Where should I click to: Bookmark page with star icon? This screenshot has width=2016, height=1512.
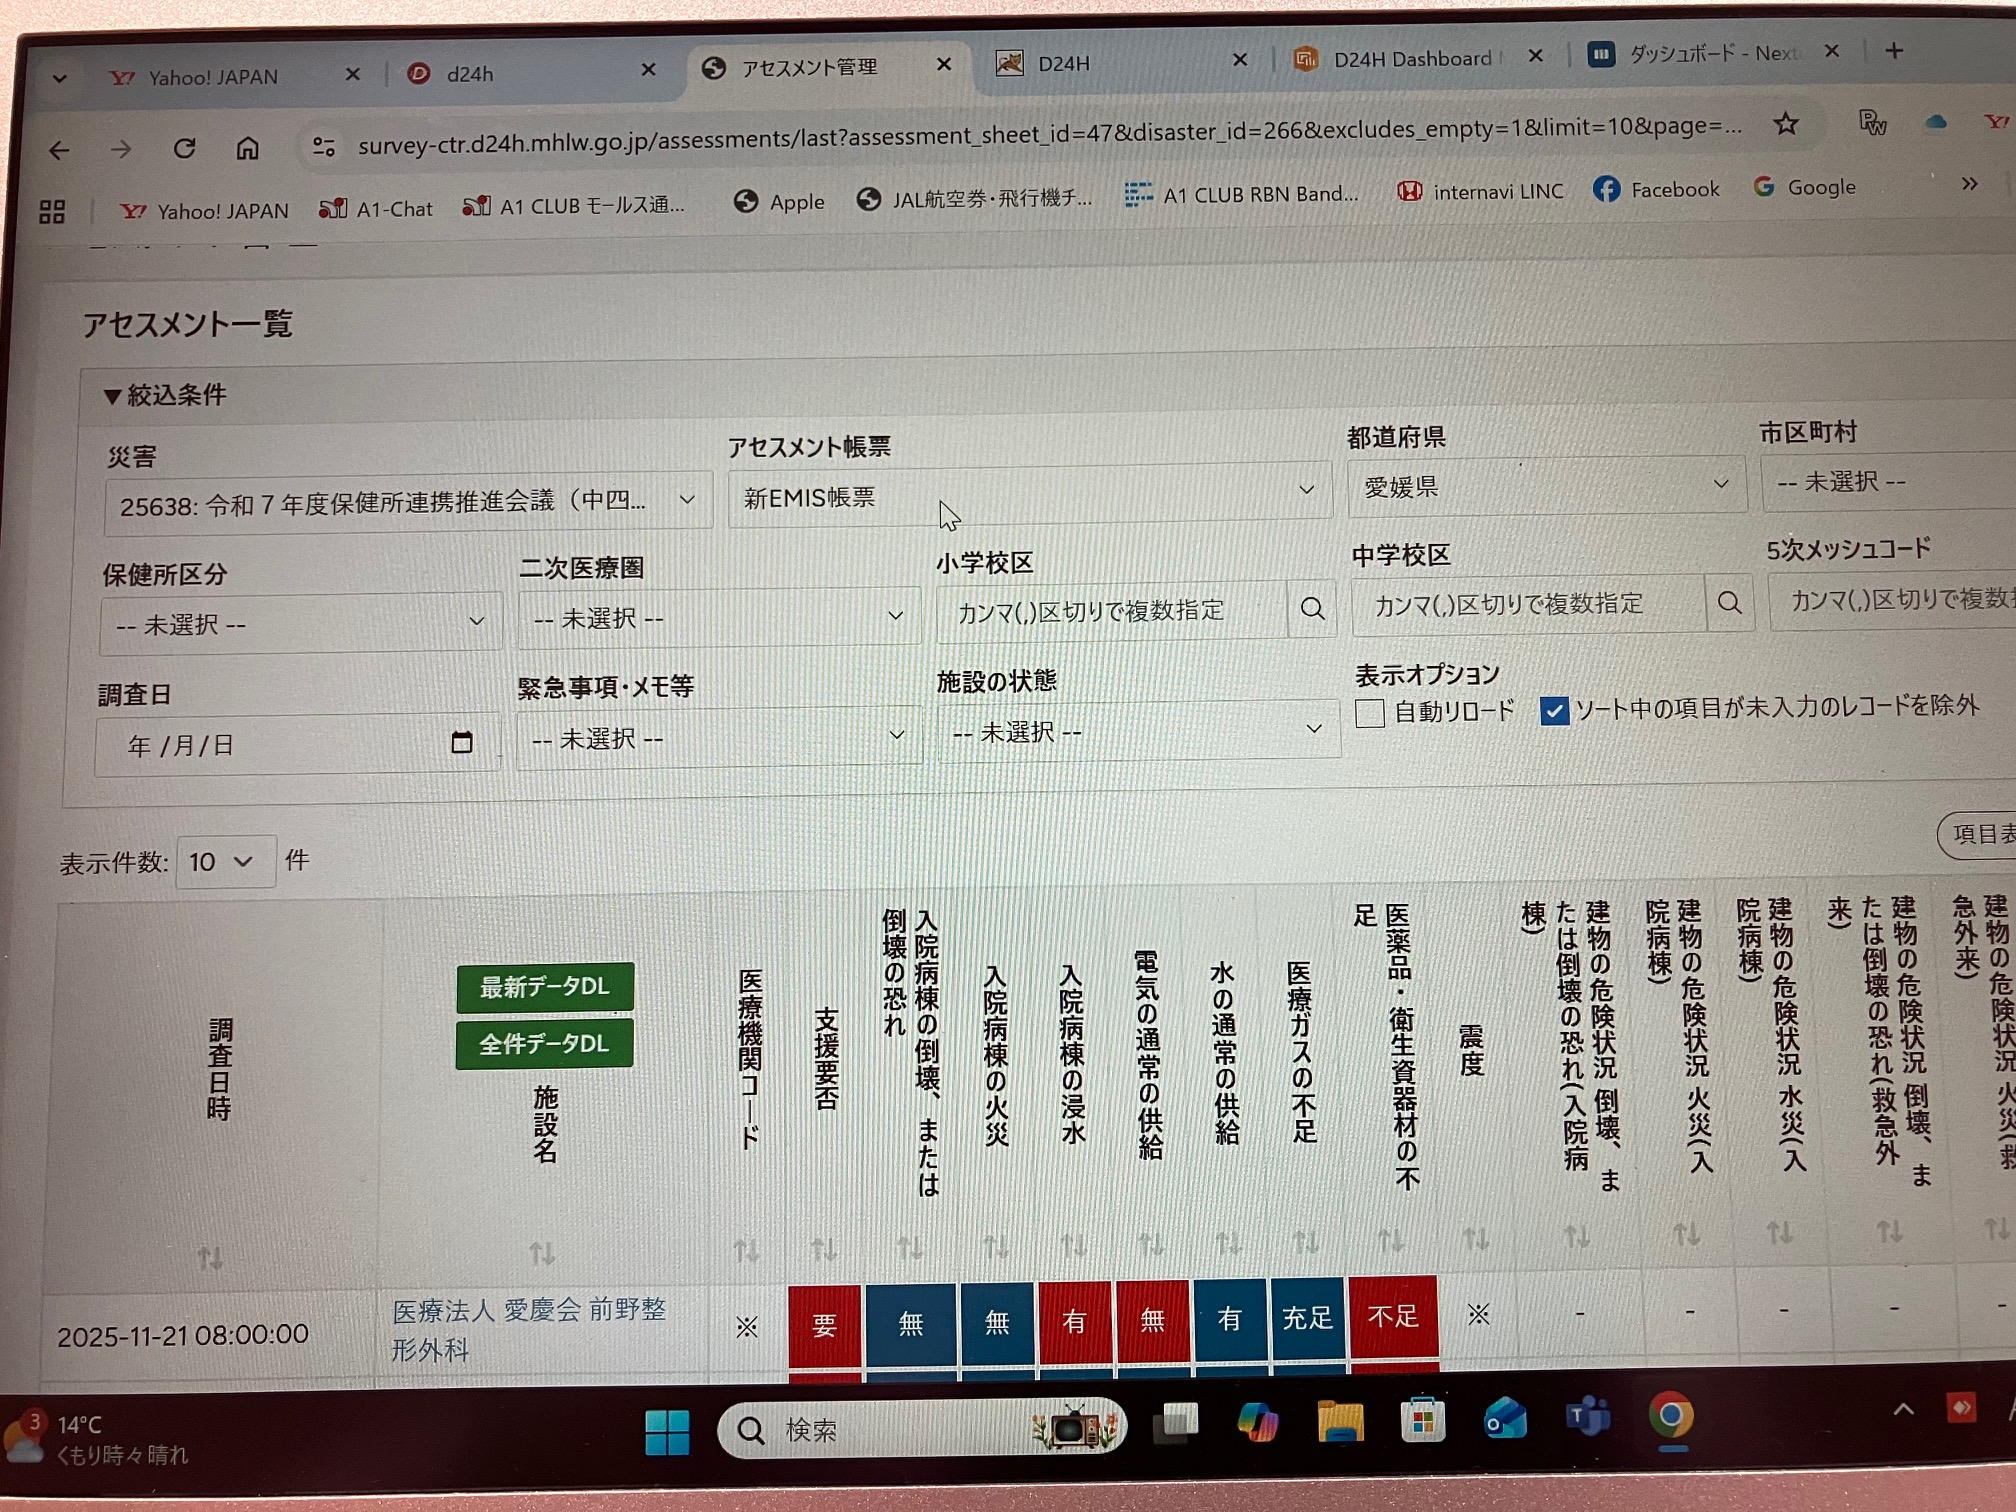1785,124
